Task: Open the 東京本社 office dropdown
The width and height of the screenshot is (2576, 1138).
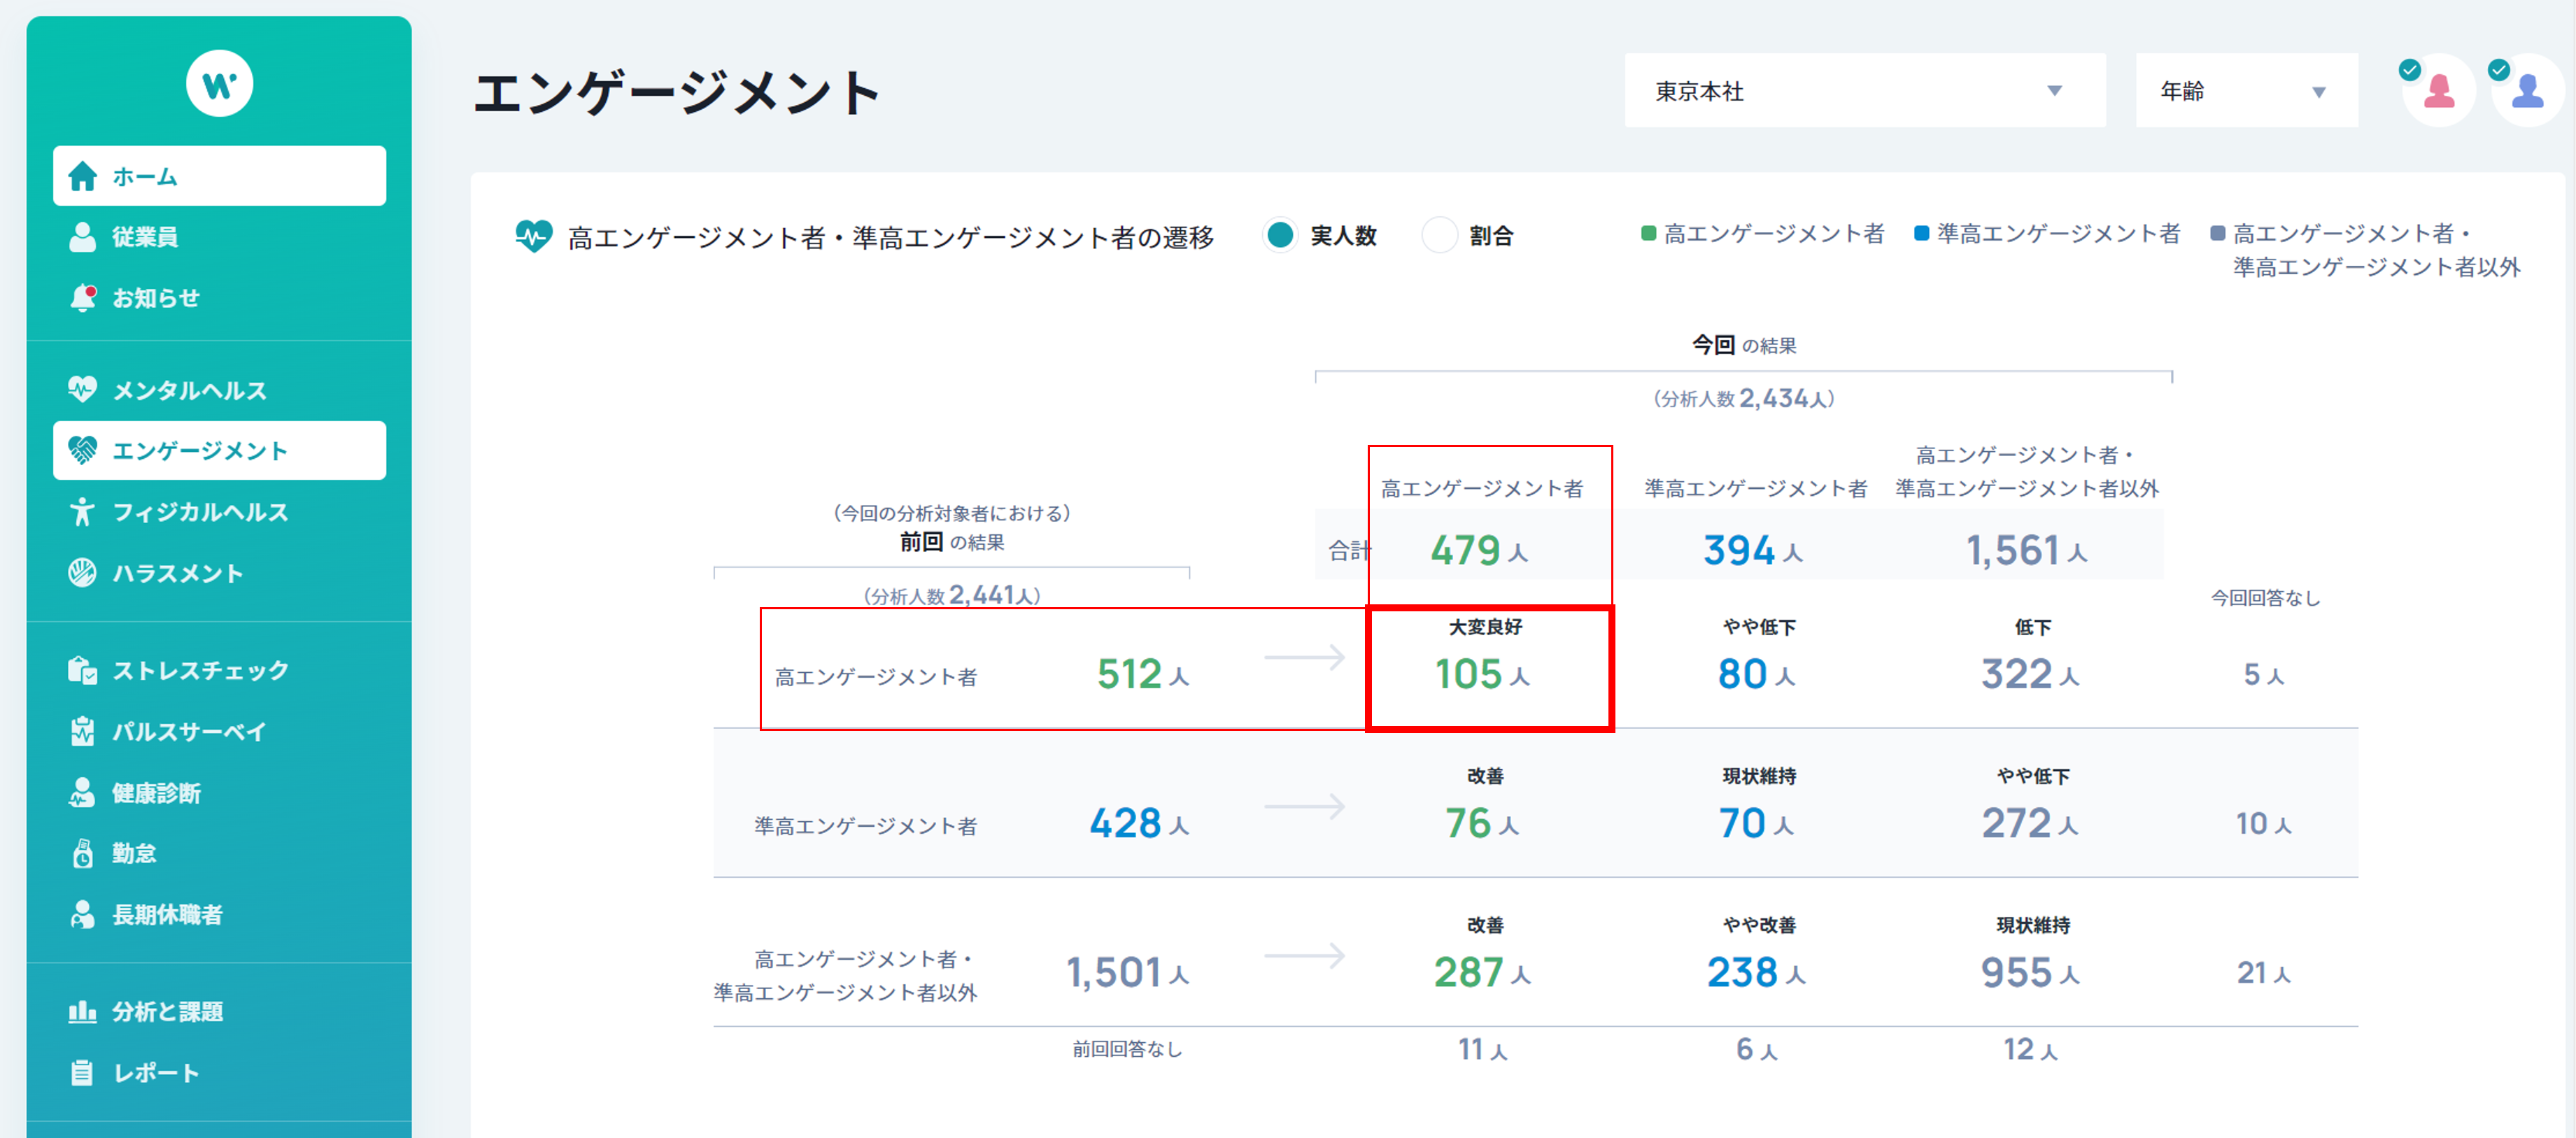Action: 1864,91
